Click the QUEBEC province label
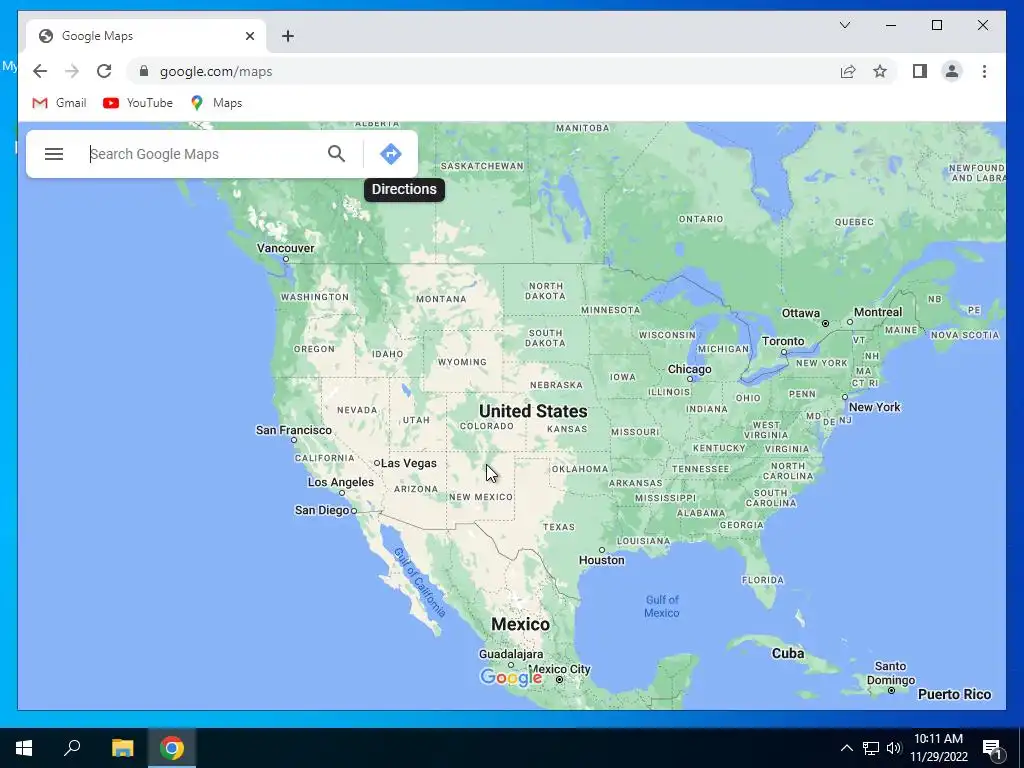 854,222
